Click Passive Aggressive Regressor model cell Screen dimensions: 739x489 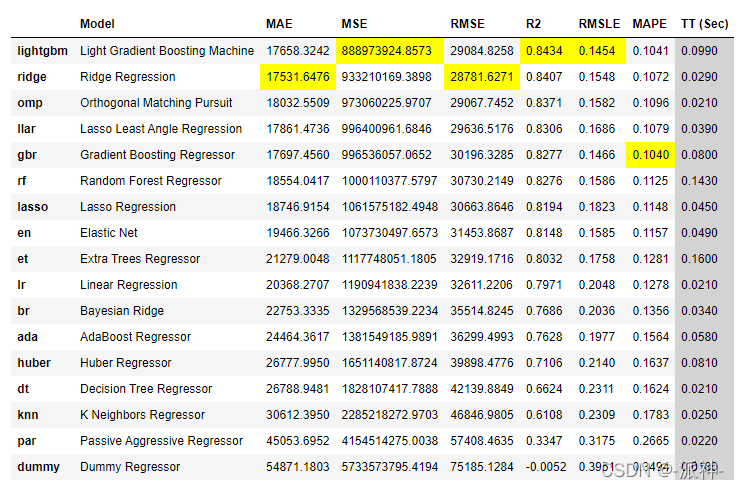click(161, 440)
